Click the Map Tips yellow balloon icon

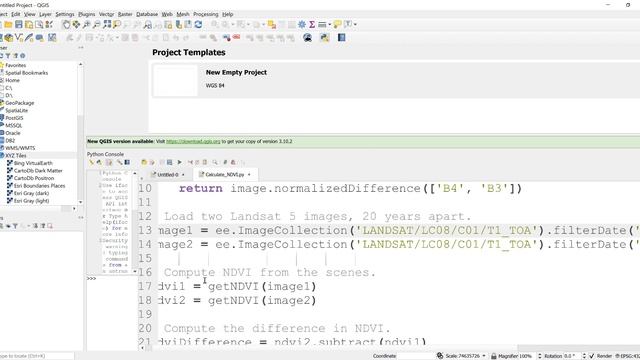click(337, 24)
